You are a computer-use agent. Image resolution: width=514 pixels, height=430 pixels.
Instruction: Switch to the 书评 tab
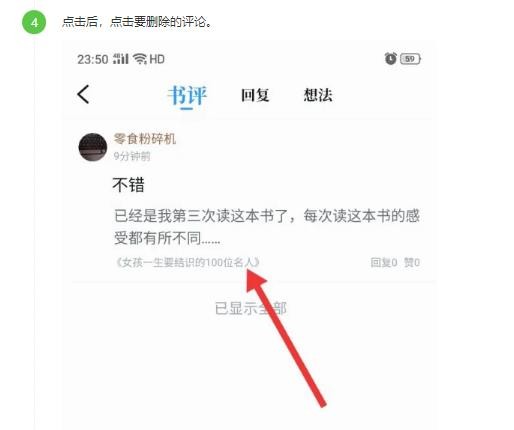click(187, 96)
